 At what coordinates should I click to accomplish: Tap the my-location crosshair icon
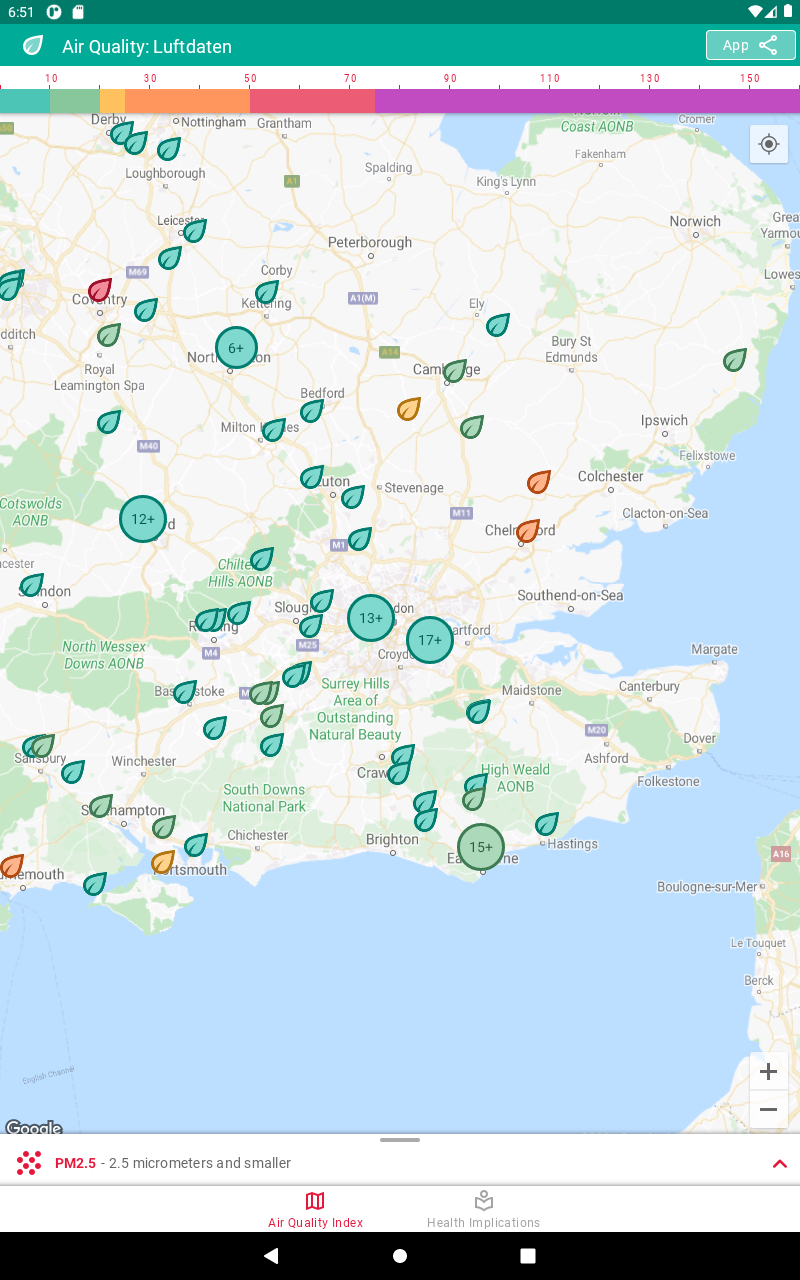click(x=768, y=144)
